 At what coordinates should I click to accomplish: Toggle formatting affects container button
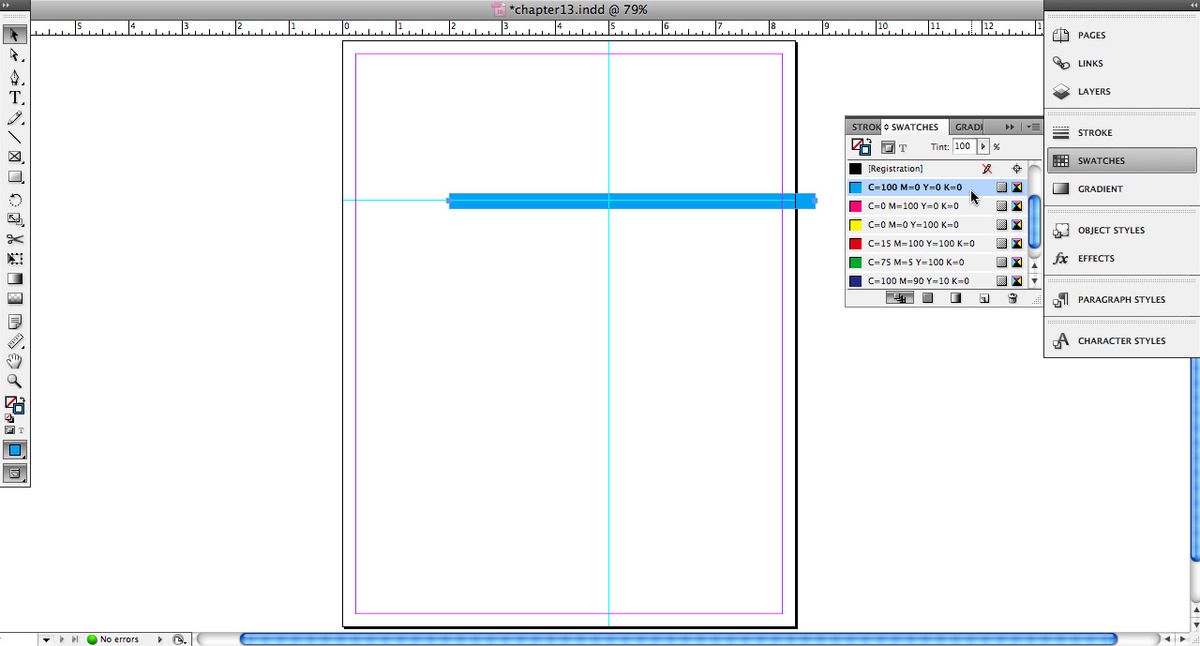click(887, 147)
